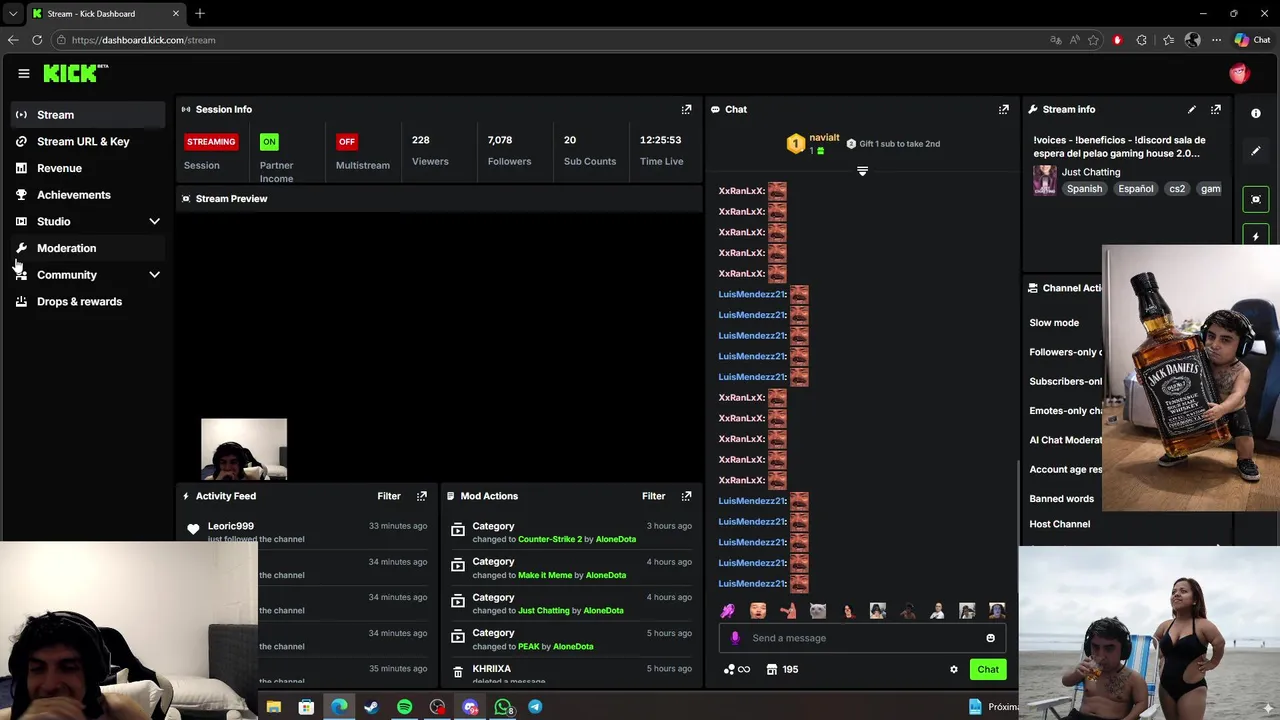This screenshot has width=1280, height=720.
Task: Go to Stream in the sidebar
Action: [x=89, y=115]
